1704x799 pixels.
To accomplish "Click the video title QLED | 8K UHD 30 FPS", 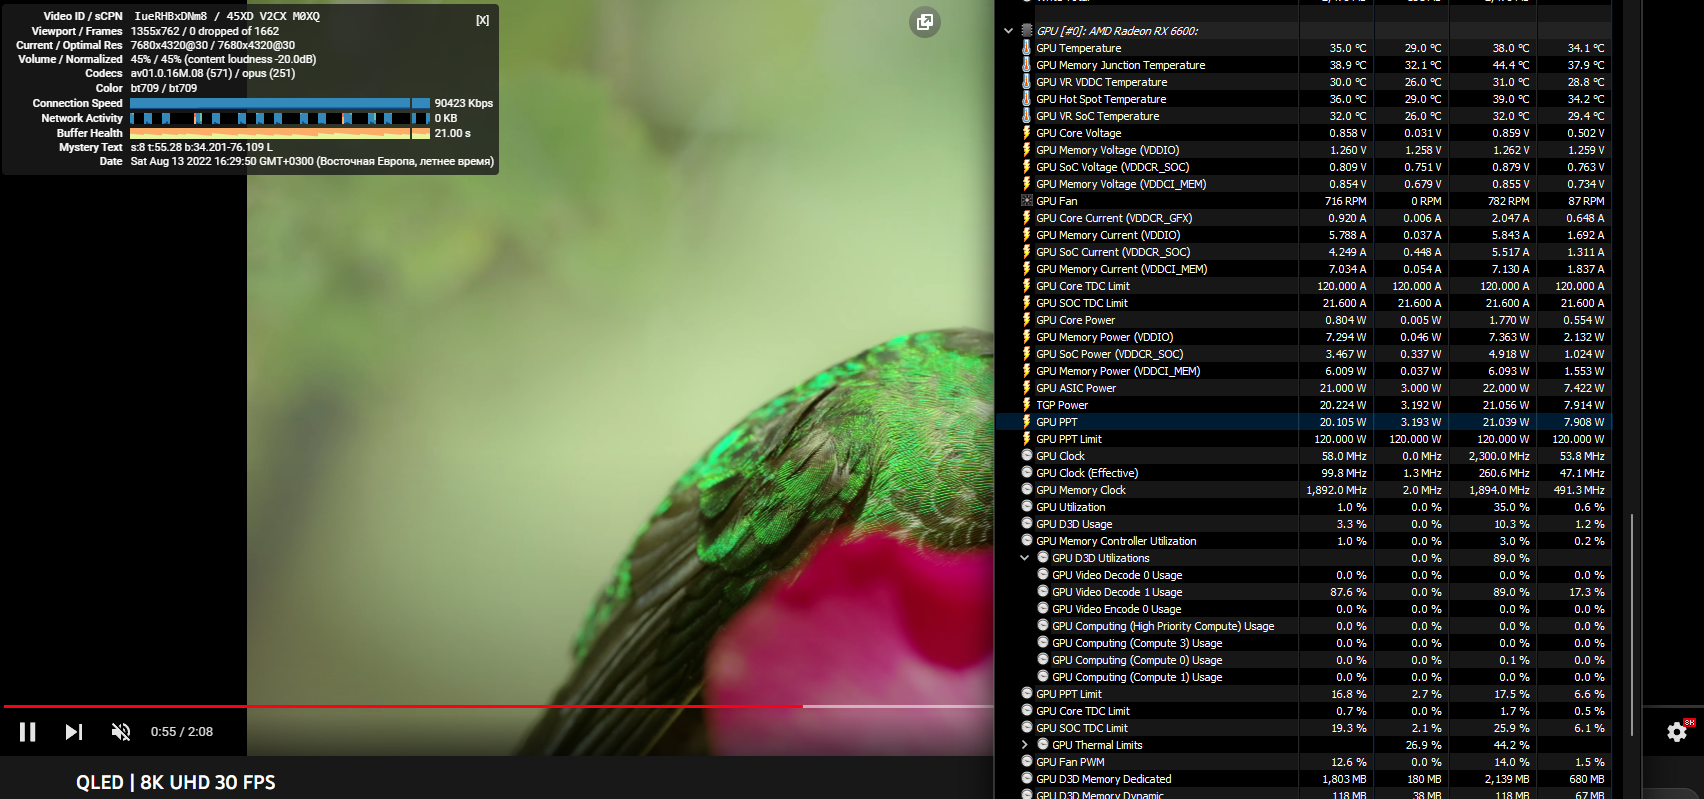I will pyautogui.click(x=176, y=782).
